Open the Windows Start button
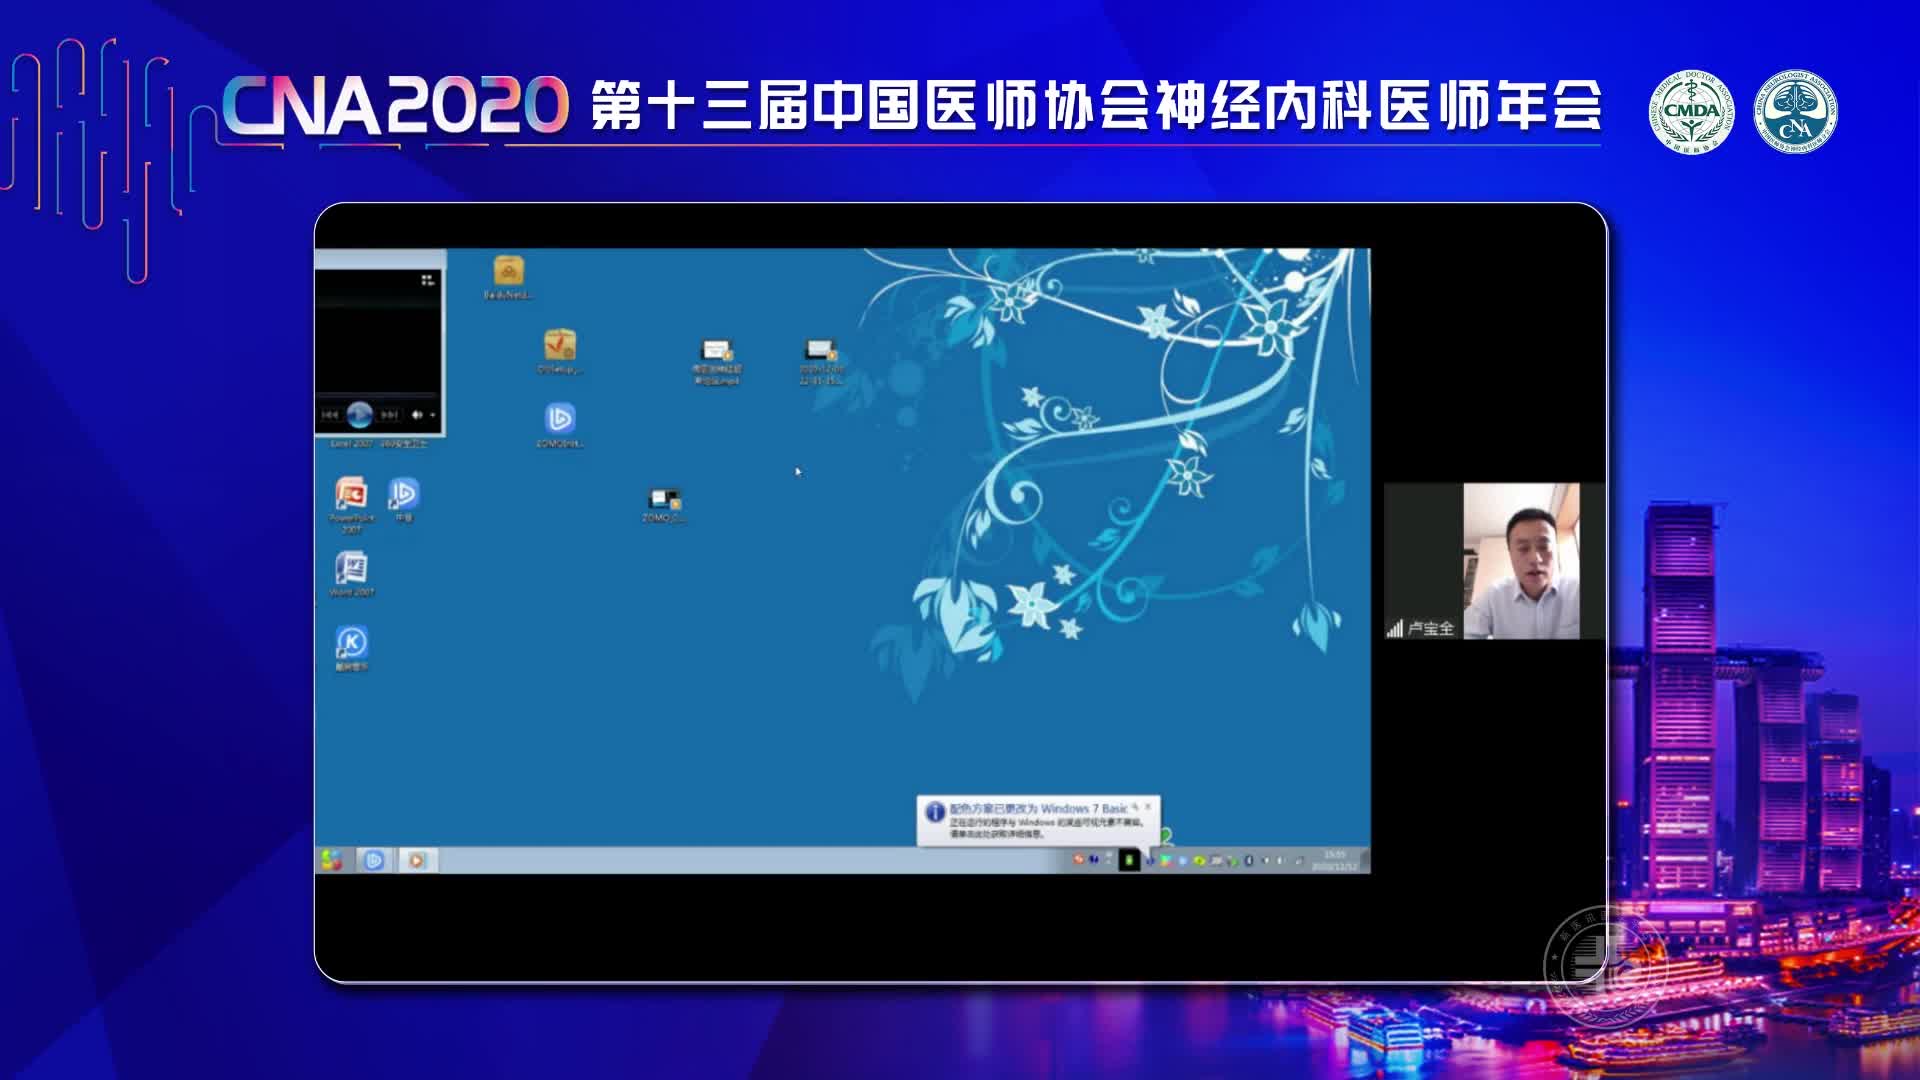Screen dimensions: 1920x1080 pyautogui.click(x=332, y=860)
